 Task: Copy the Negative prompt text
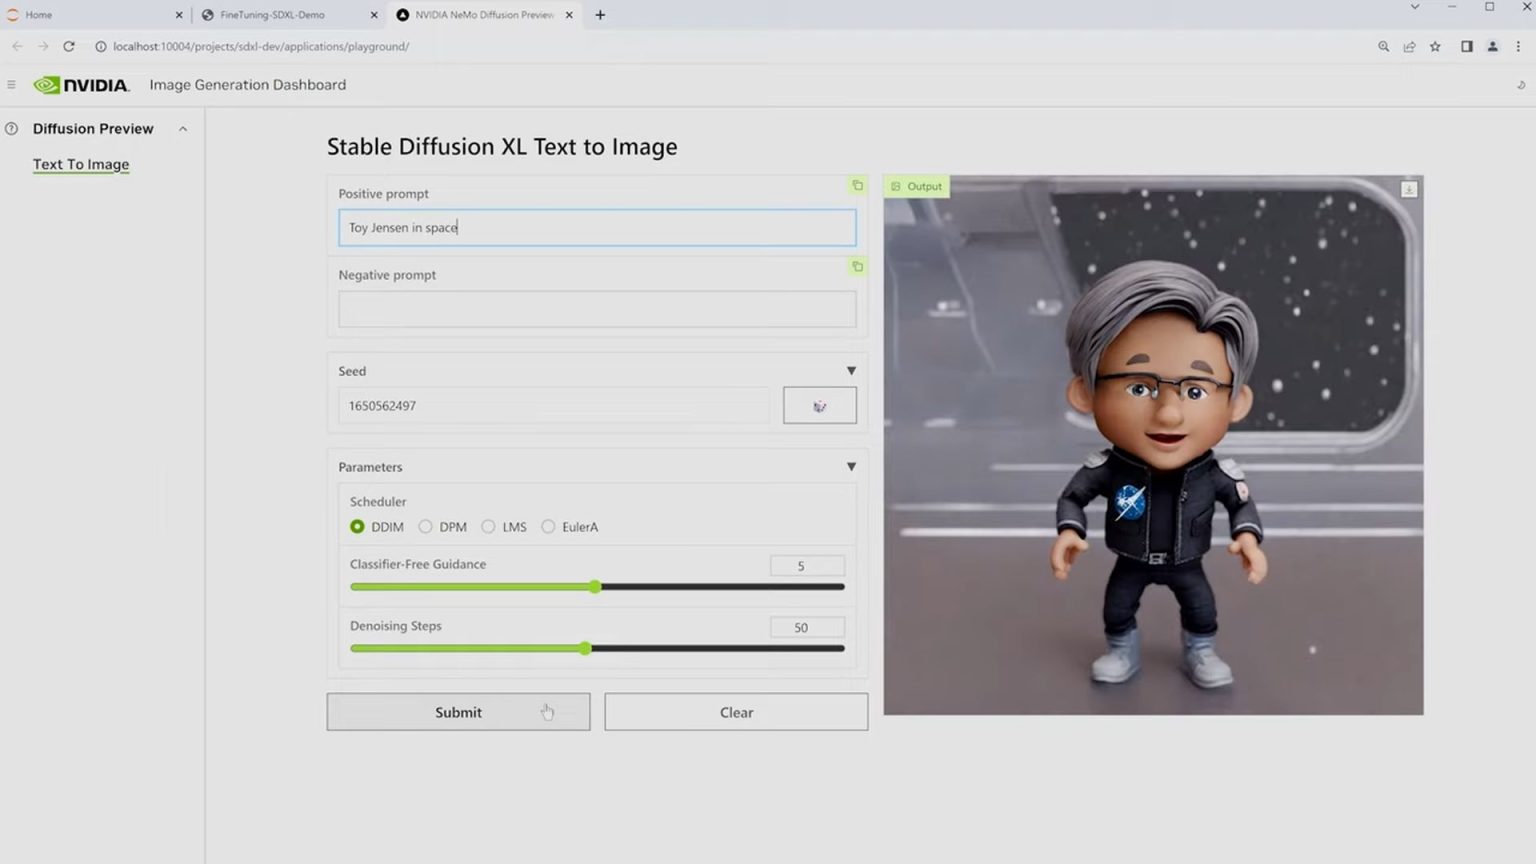click(x=856, y=266)
